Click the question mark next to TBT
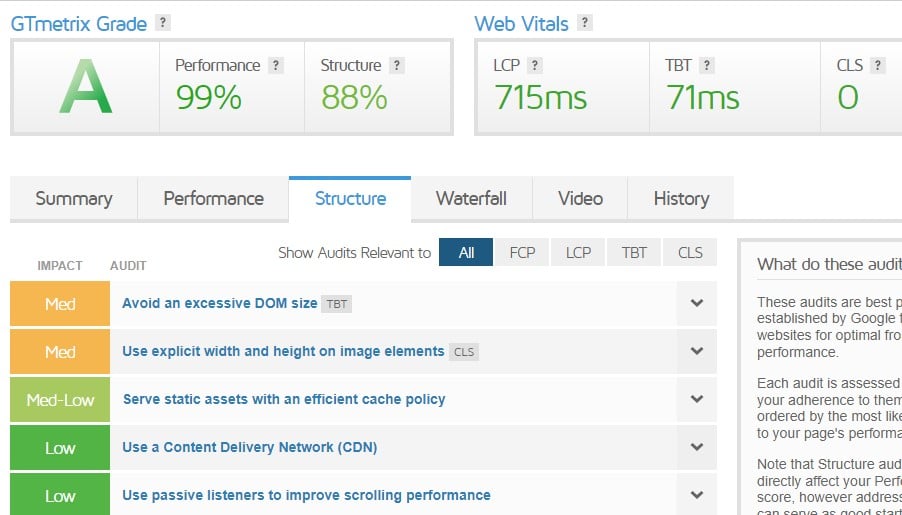The image size is (902, 515). [x=707, y=66]
